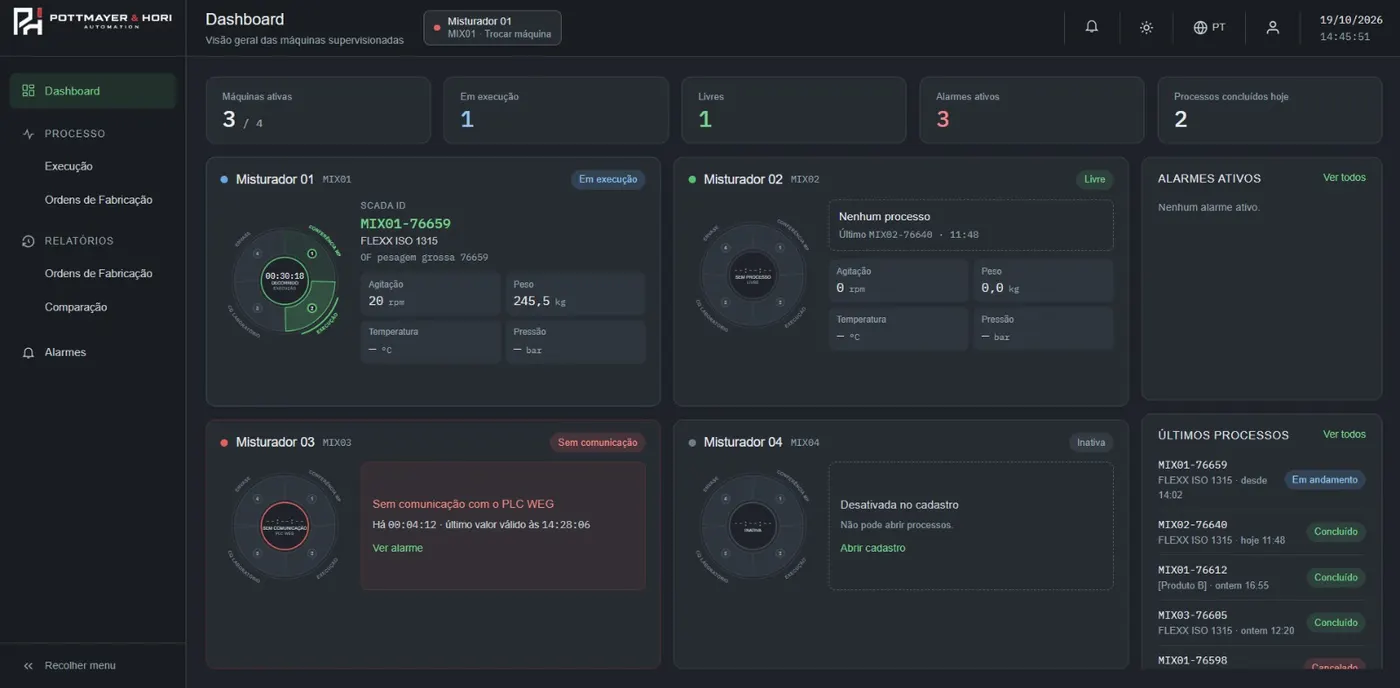
Task: Select Dashboard in the sidebar
Action: tap(93, 91)
